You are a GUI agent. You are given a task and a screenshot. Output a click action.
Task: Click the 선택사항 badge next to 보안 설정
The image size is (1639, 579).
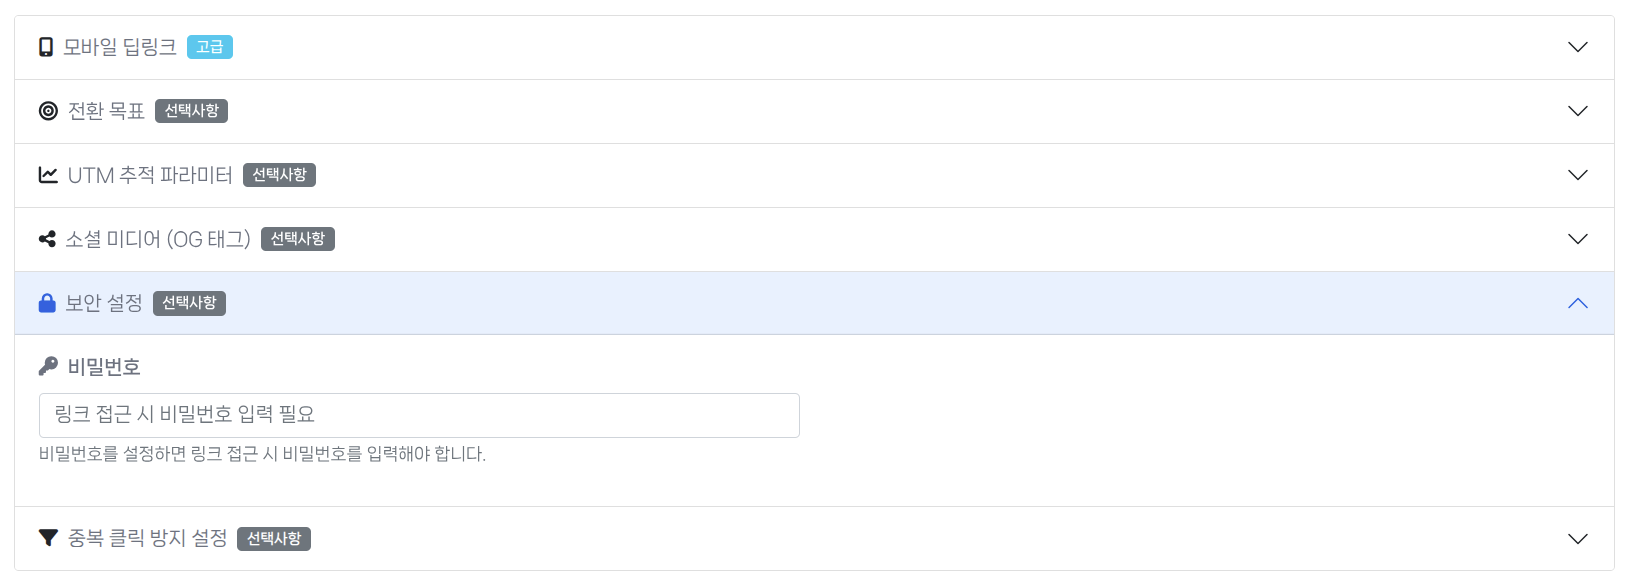[189, 303]
